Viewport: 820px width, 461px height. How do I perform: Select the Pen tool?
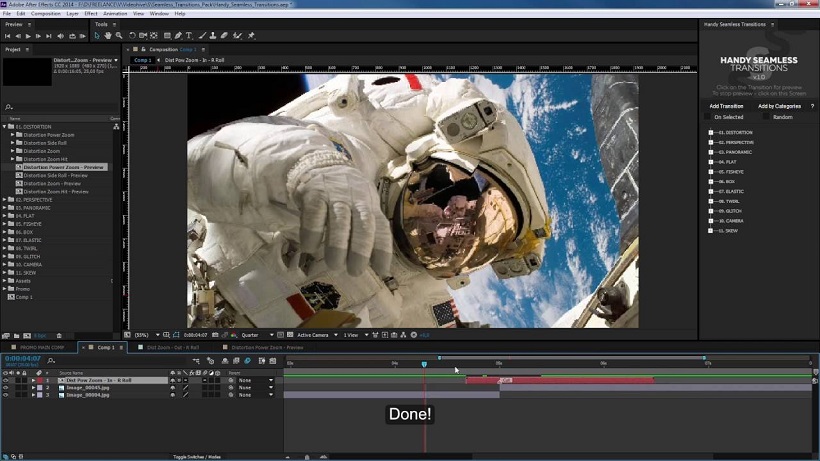[x=178, y=36]
